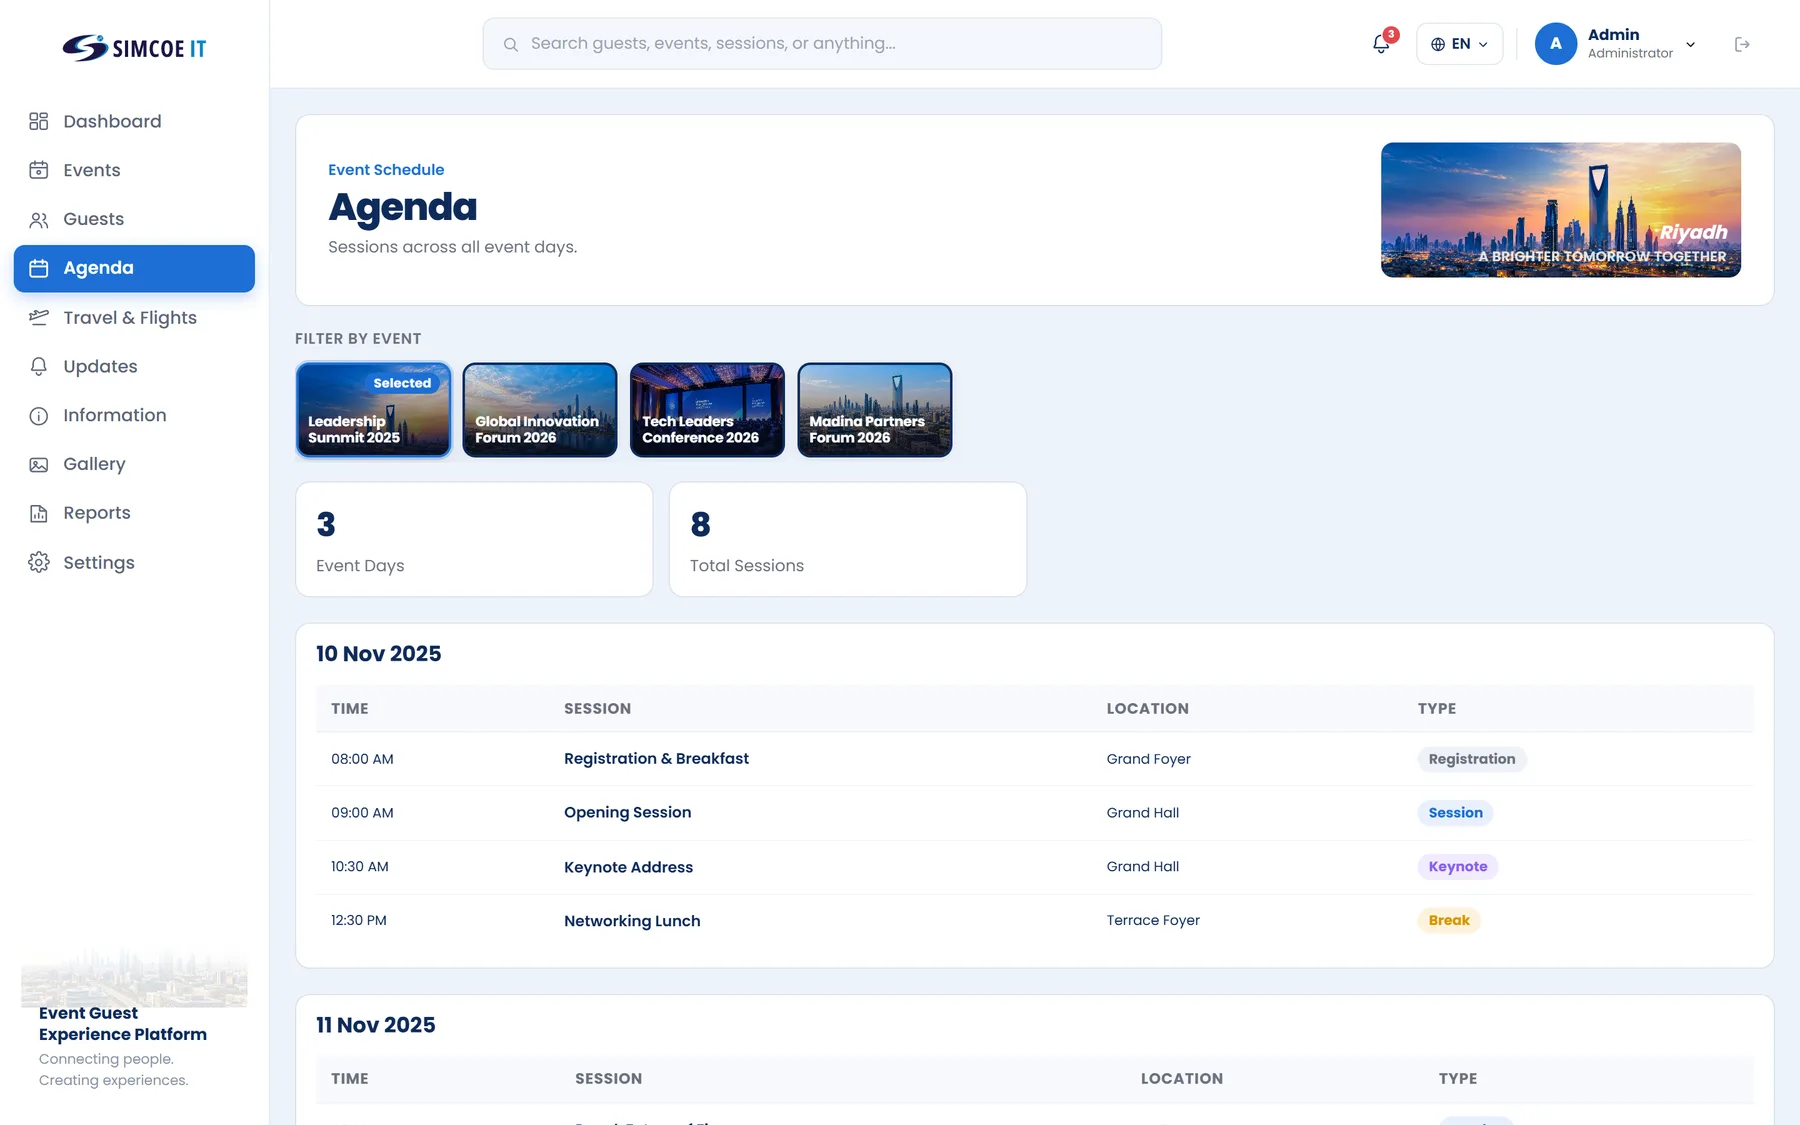
Task: Click the 3 Event Days stat card
Action: pos(474,540)
